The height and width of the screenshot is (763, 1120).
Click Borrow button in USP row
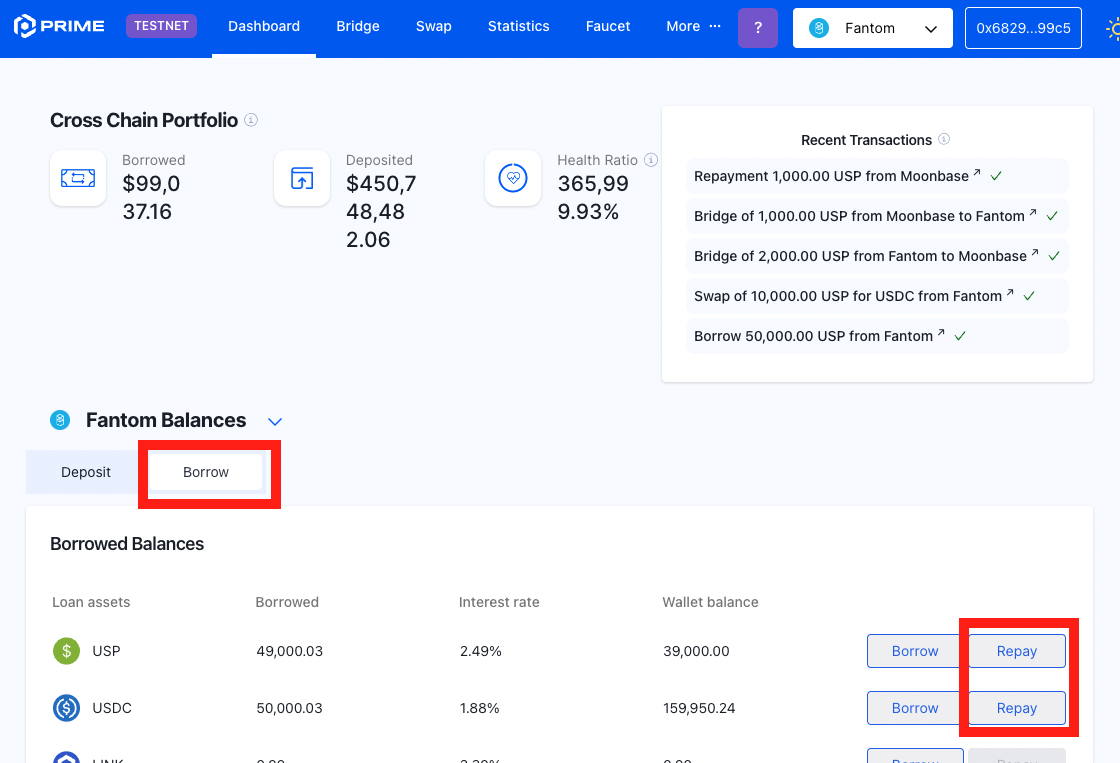pos(915,651)
